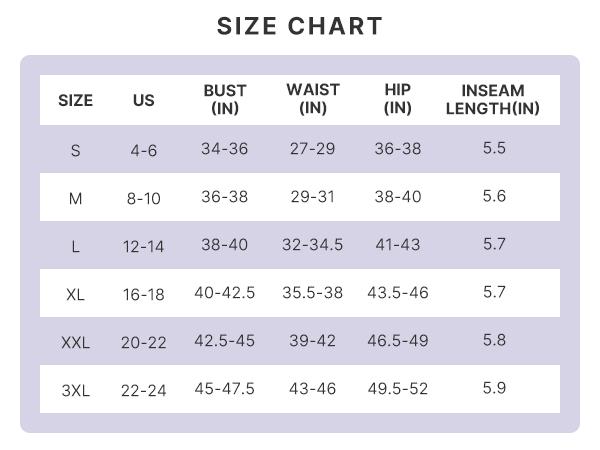
Task: Click US size 22-24 cell
Action: click(x=144, y=391)
